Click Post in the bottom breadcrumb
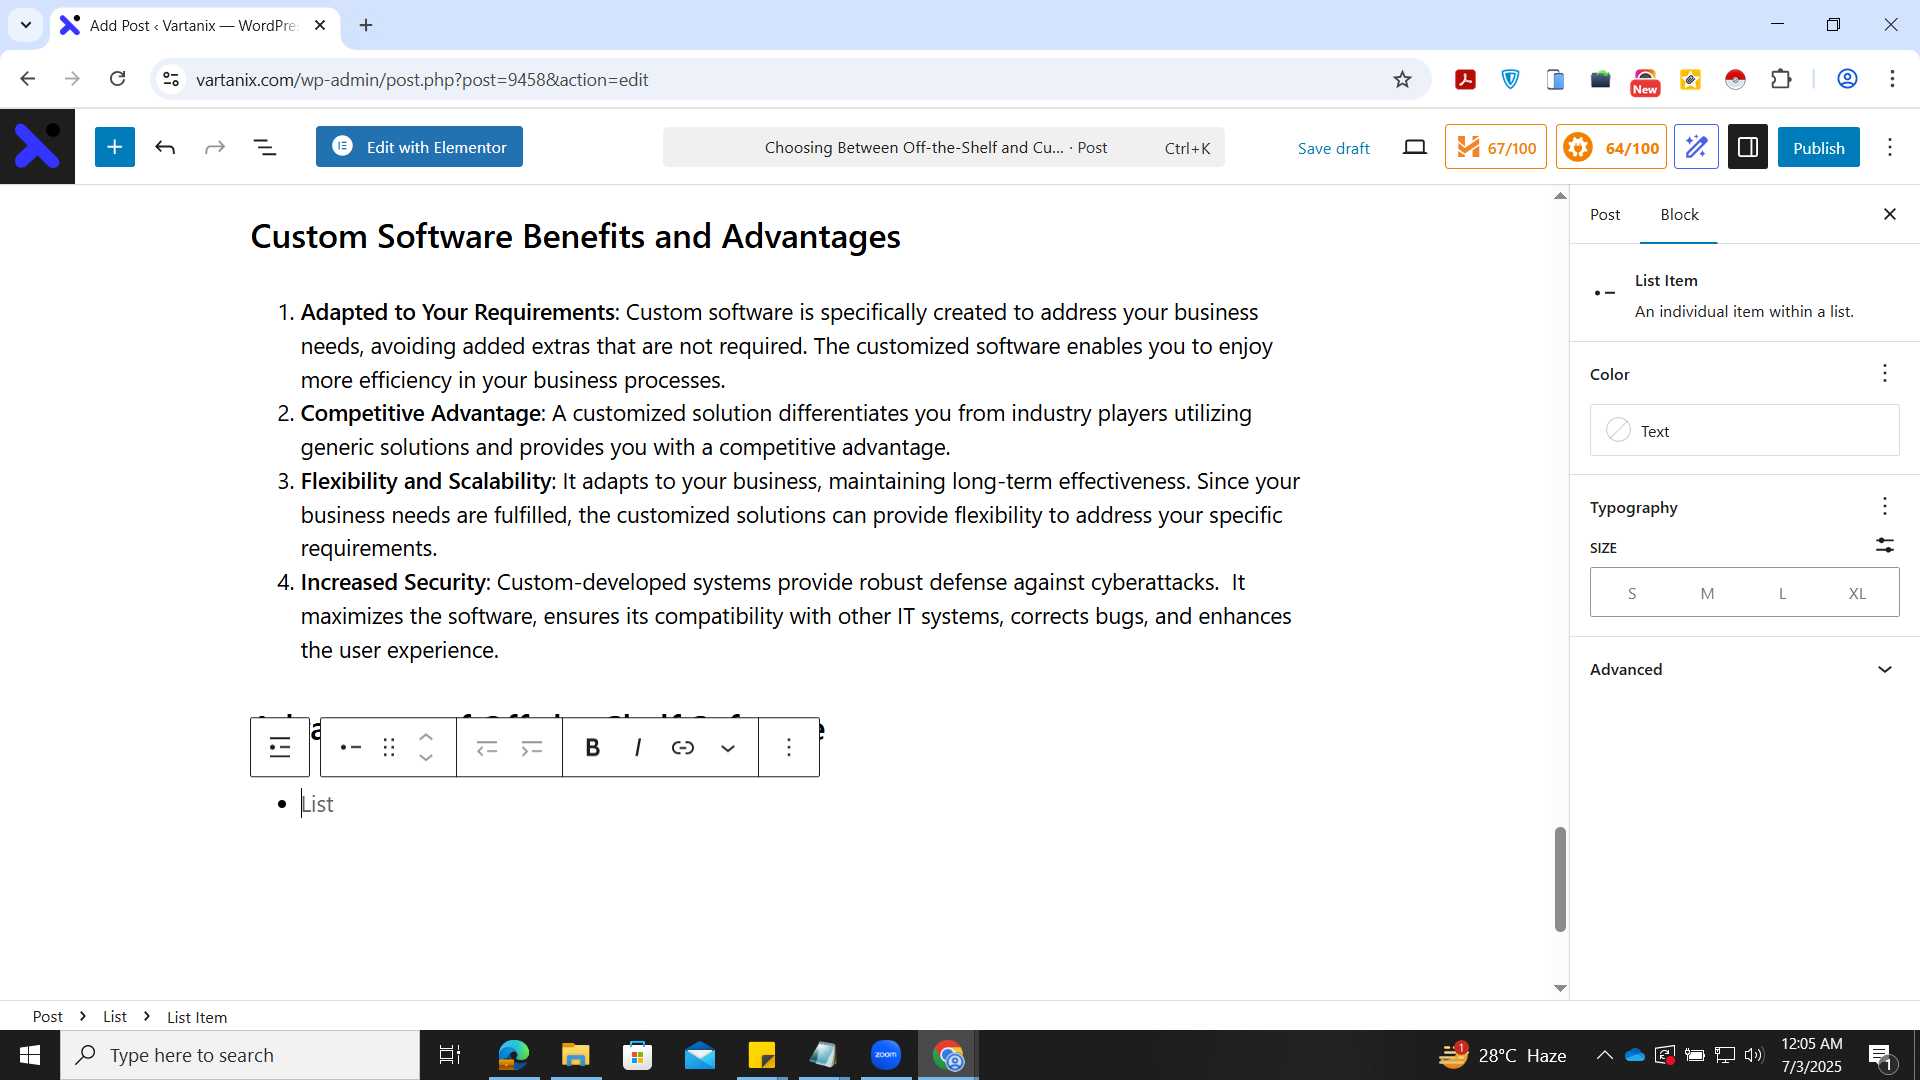Screen dimensions: 1920x1080 47,1016
